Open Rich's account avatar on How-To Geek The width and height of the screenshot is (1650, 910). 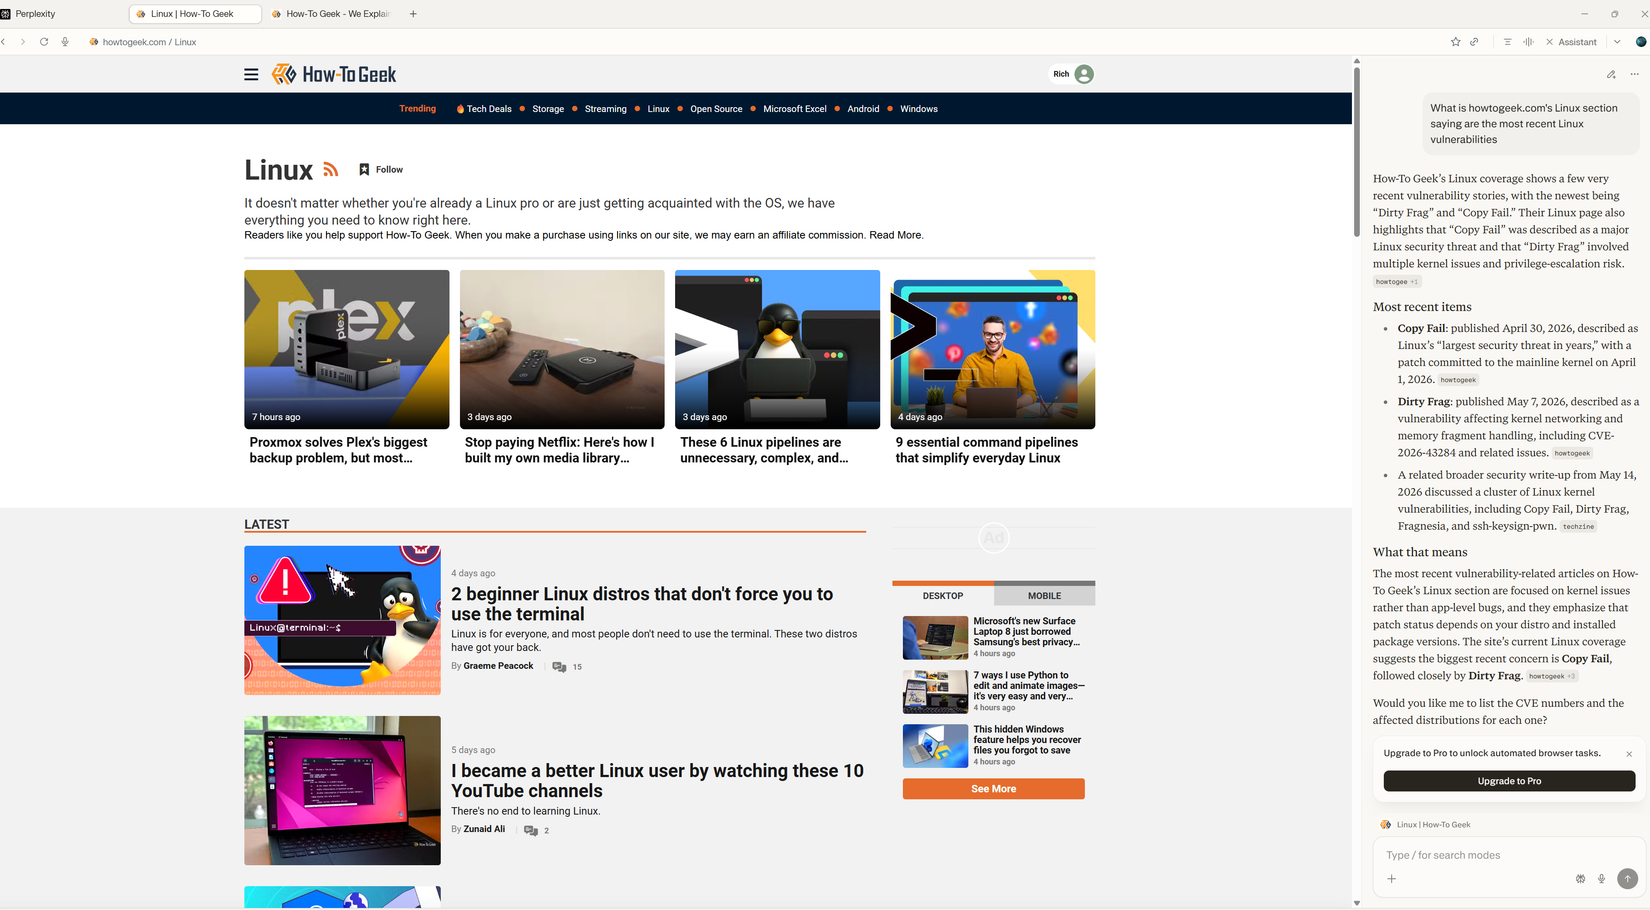[x=1084, y=74]
